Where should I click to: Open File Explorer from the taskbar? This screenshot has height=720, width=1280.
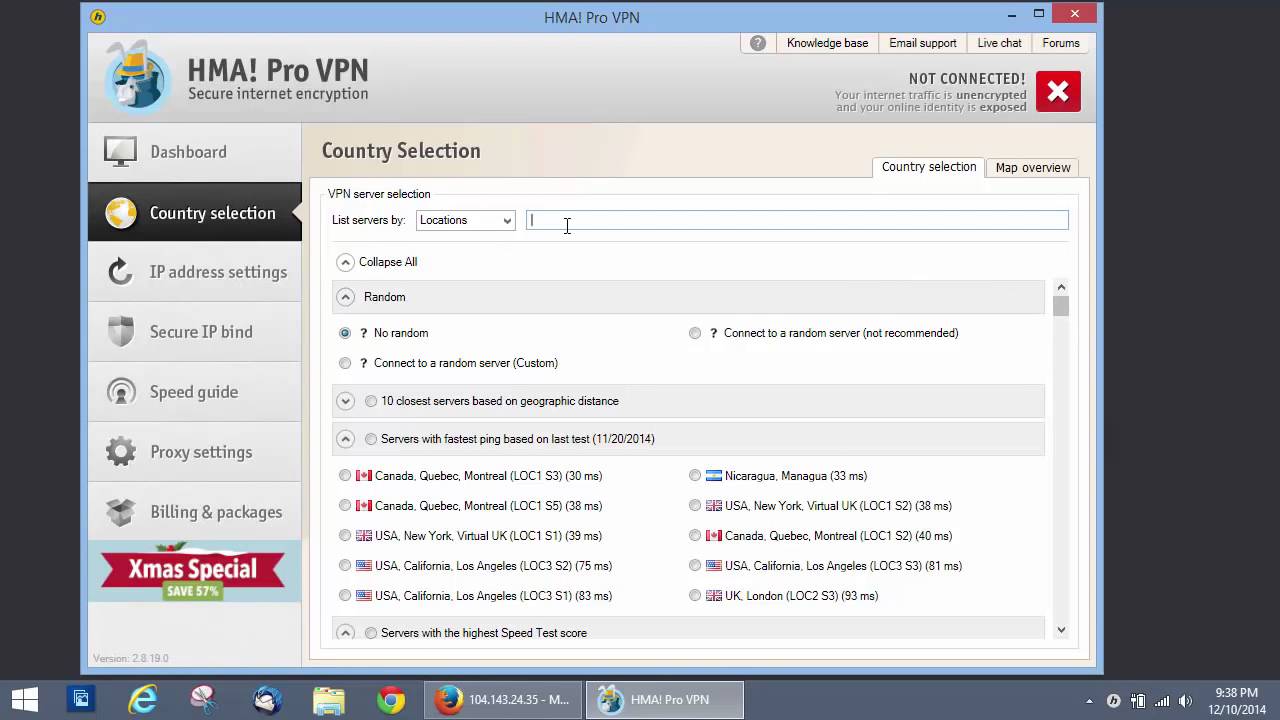(x=329, y=699)
